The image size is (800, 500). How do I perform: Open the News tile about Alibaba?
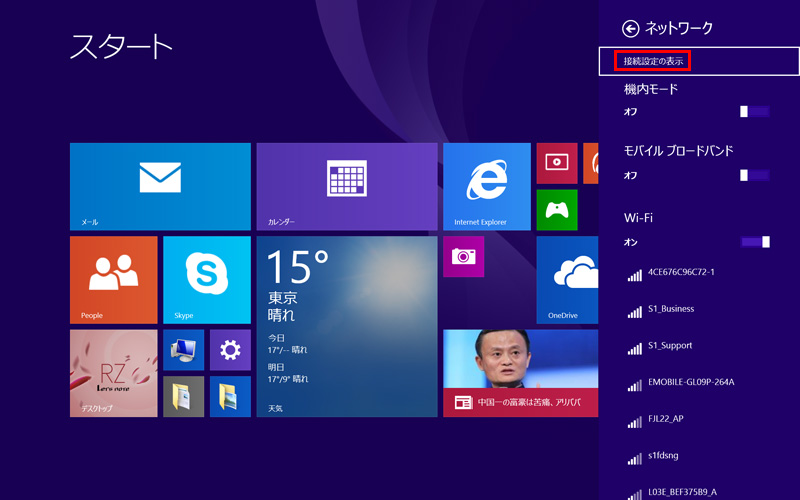[520, 373]
